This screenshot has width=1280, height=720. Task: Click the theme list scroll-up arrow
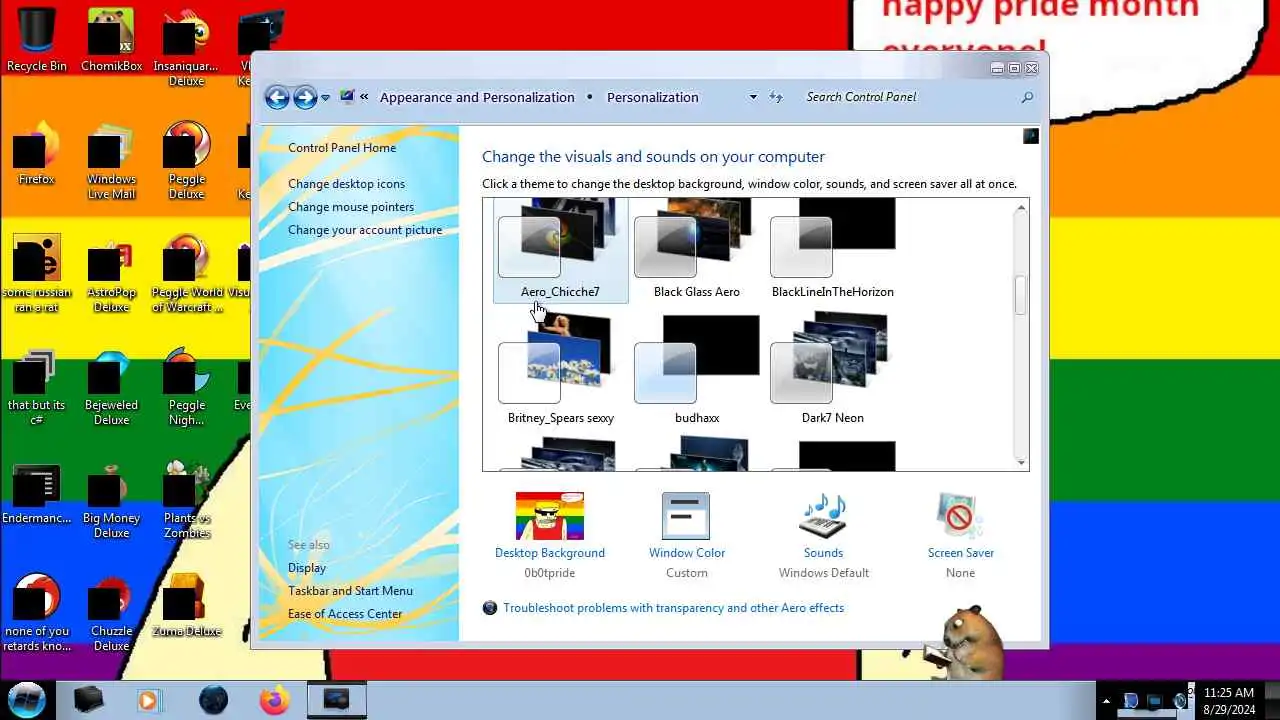pos(1020,208)
